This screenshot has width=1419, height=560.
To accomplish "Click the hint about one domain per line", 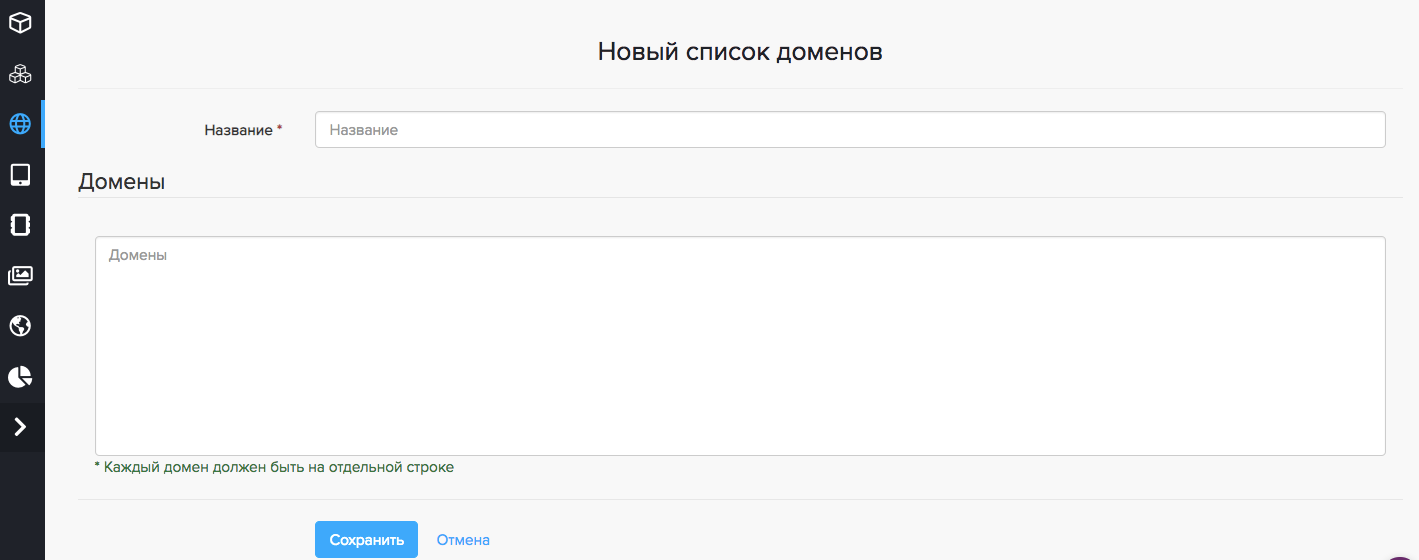I will (274, 467).
